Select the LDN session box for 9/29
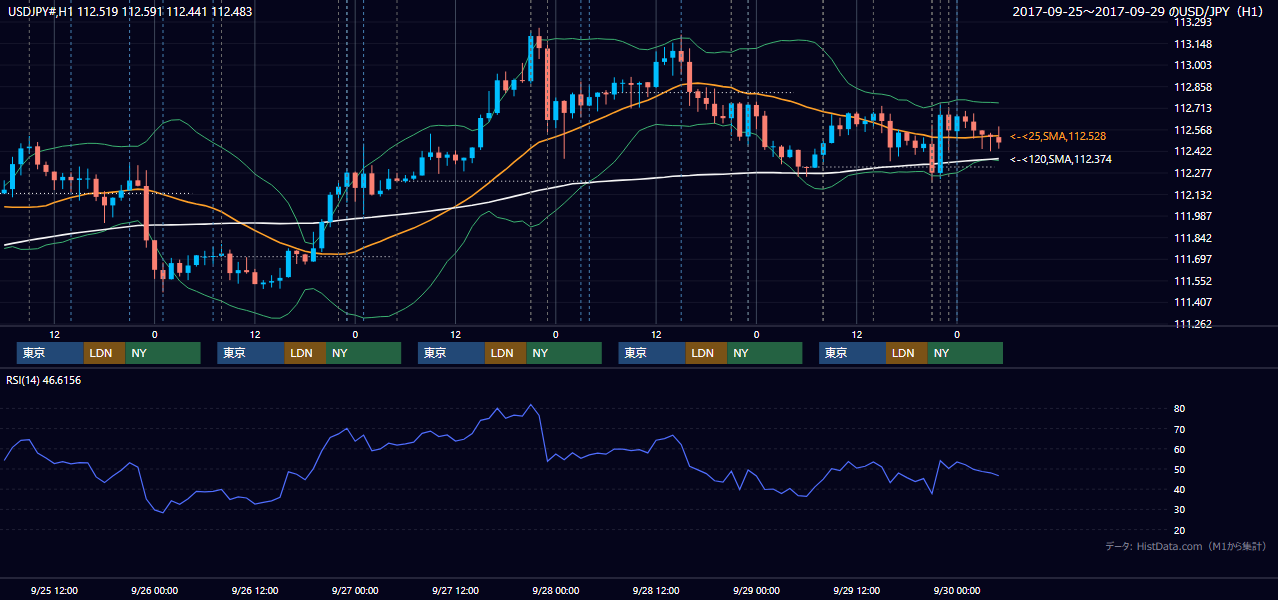This screenshot has width=1278, height=600. (906, 353)
